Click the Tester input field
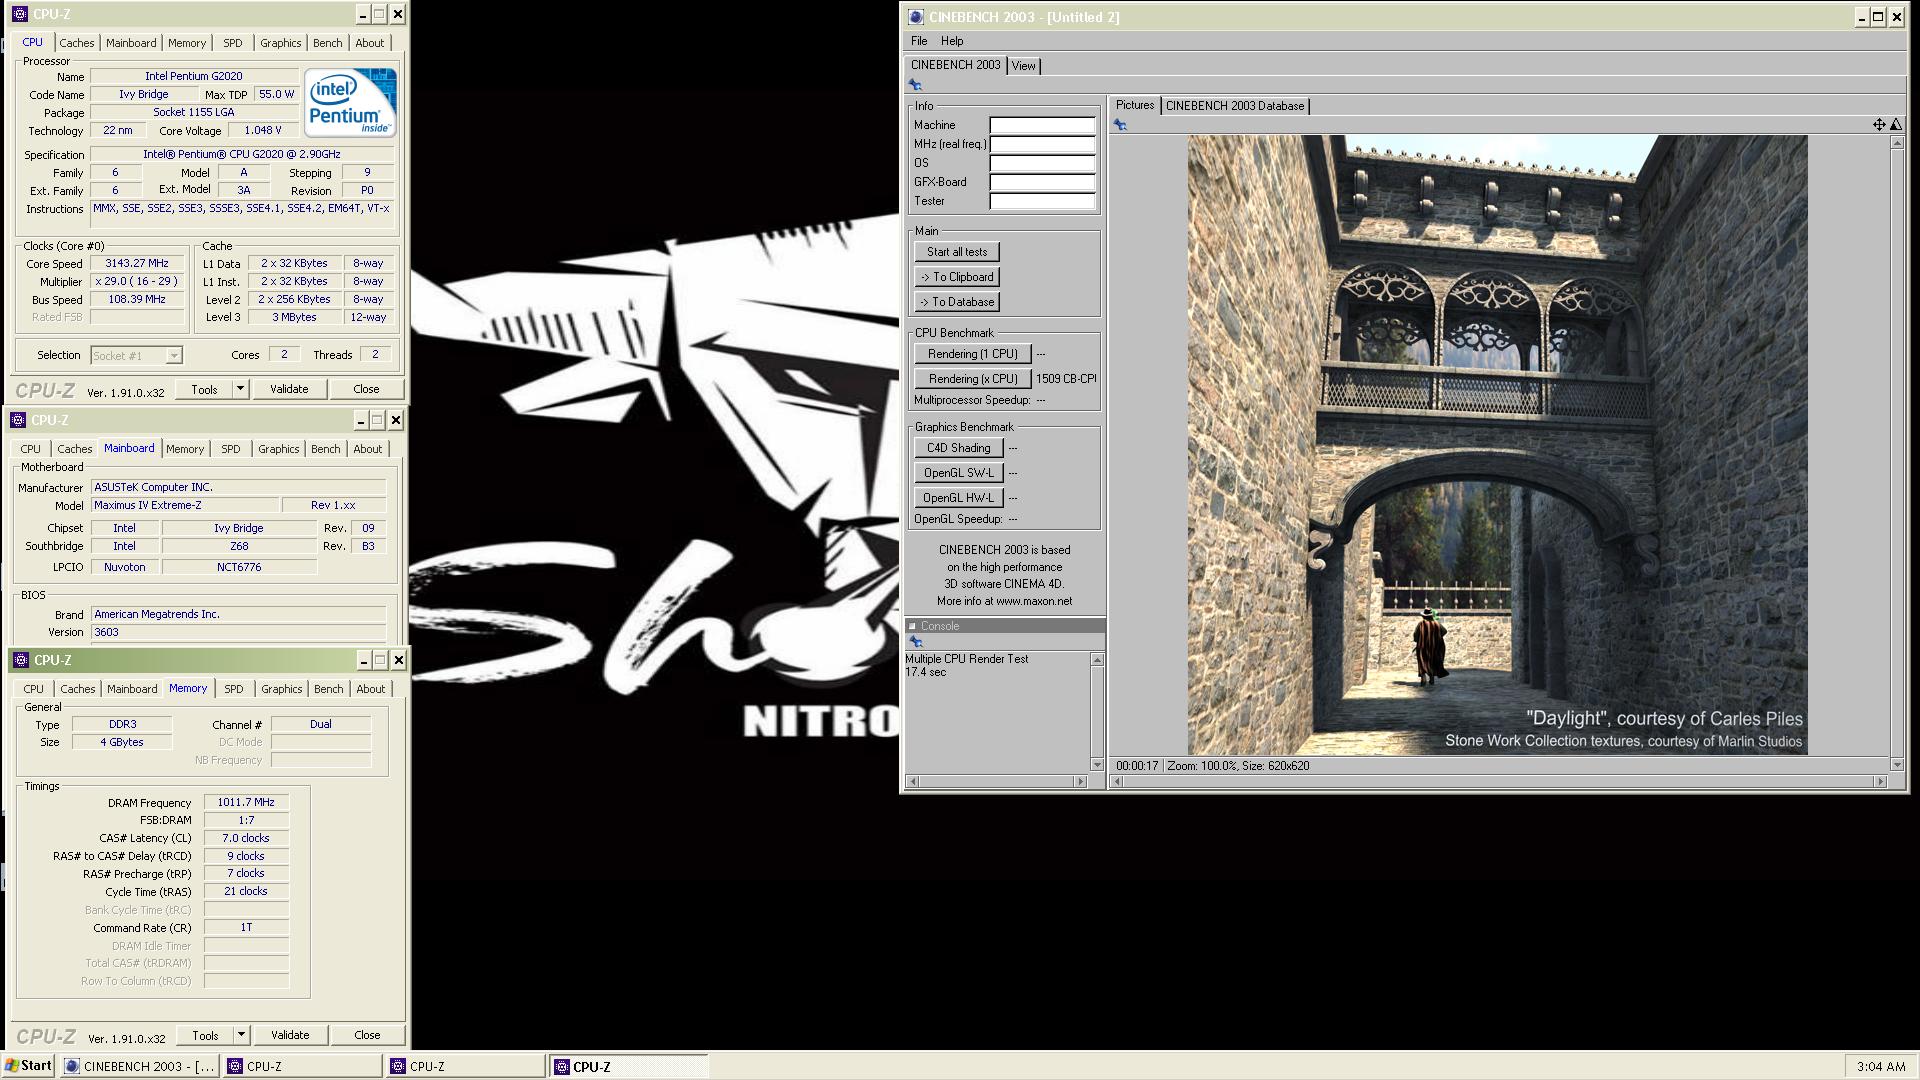Image resolution: width=1920 pixels, height=1080 pixels. [1042, 202]
